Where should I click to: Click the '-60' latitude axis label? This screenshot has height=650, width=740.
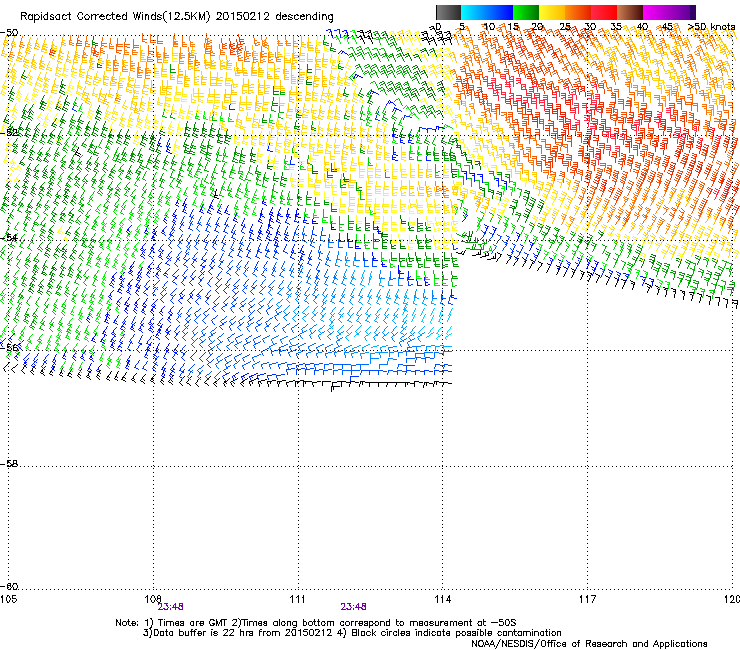(9, 587)
